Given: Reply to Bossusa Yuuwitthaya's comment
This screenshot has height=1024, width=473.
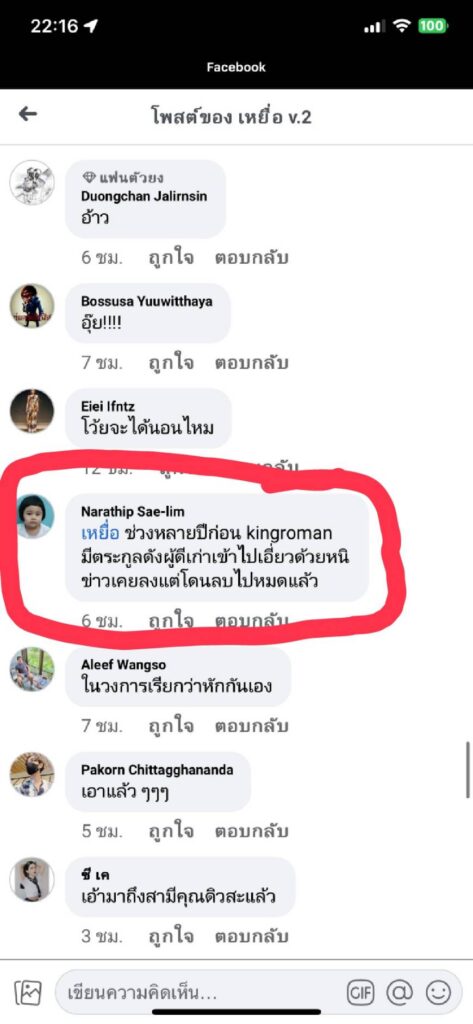Looking at the screenshot, I should tap(252, 362).
